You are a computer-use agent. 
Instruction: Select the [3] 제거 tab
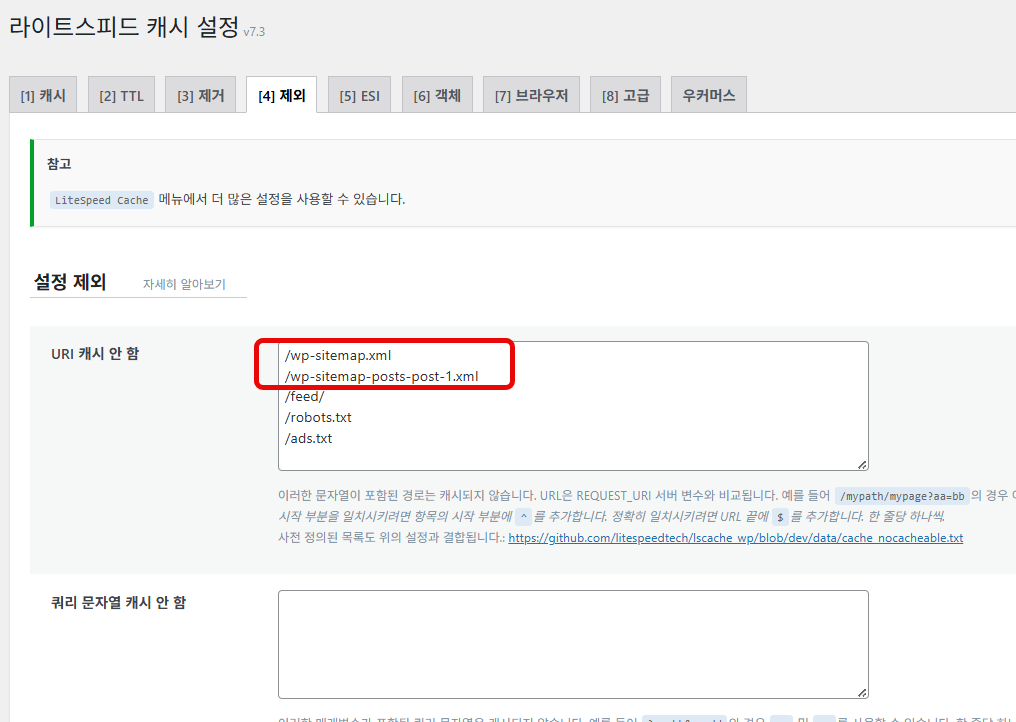click(200, 95)
